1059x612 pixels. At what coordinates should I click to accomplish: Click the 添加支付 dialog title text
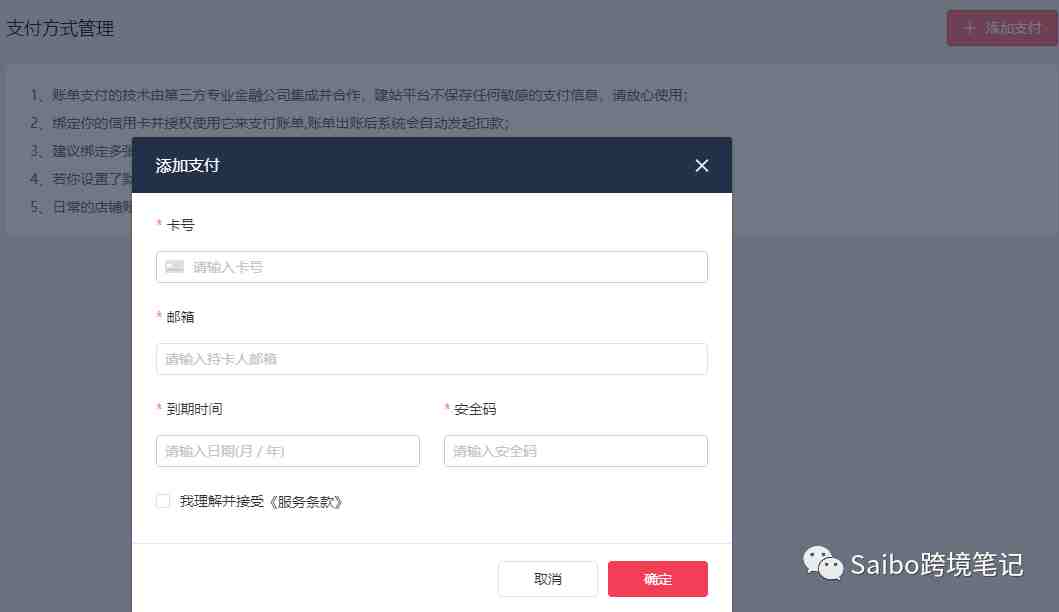[187, 165]
